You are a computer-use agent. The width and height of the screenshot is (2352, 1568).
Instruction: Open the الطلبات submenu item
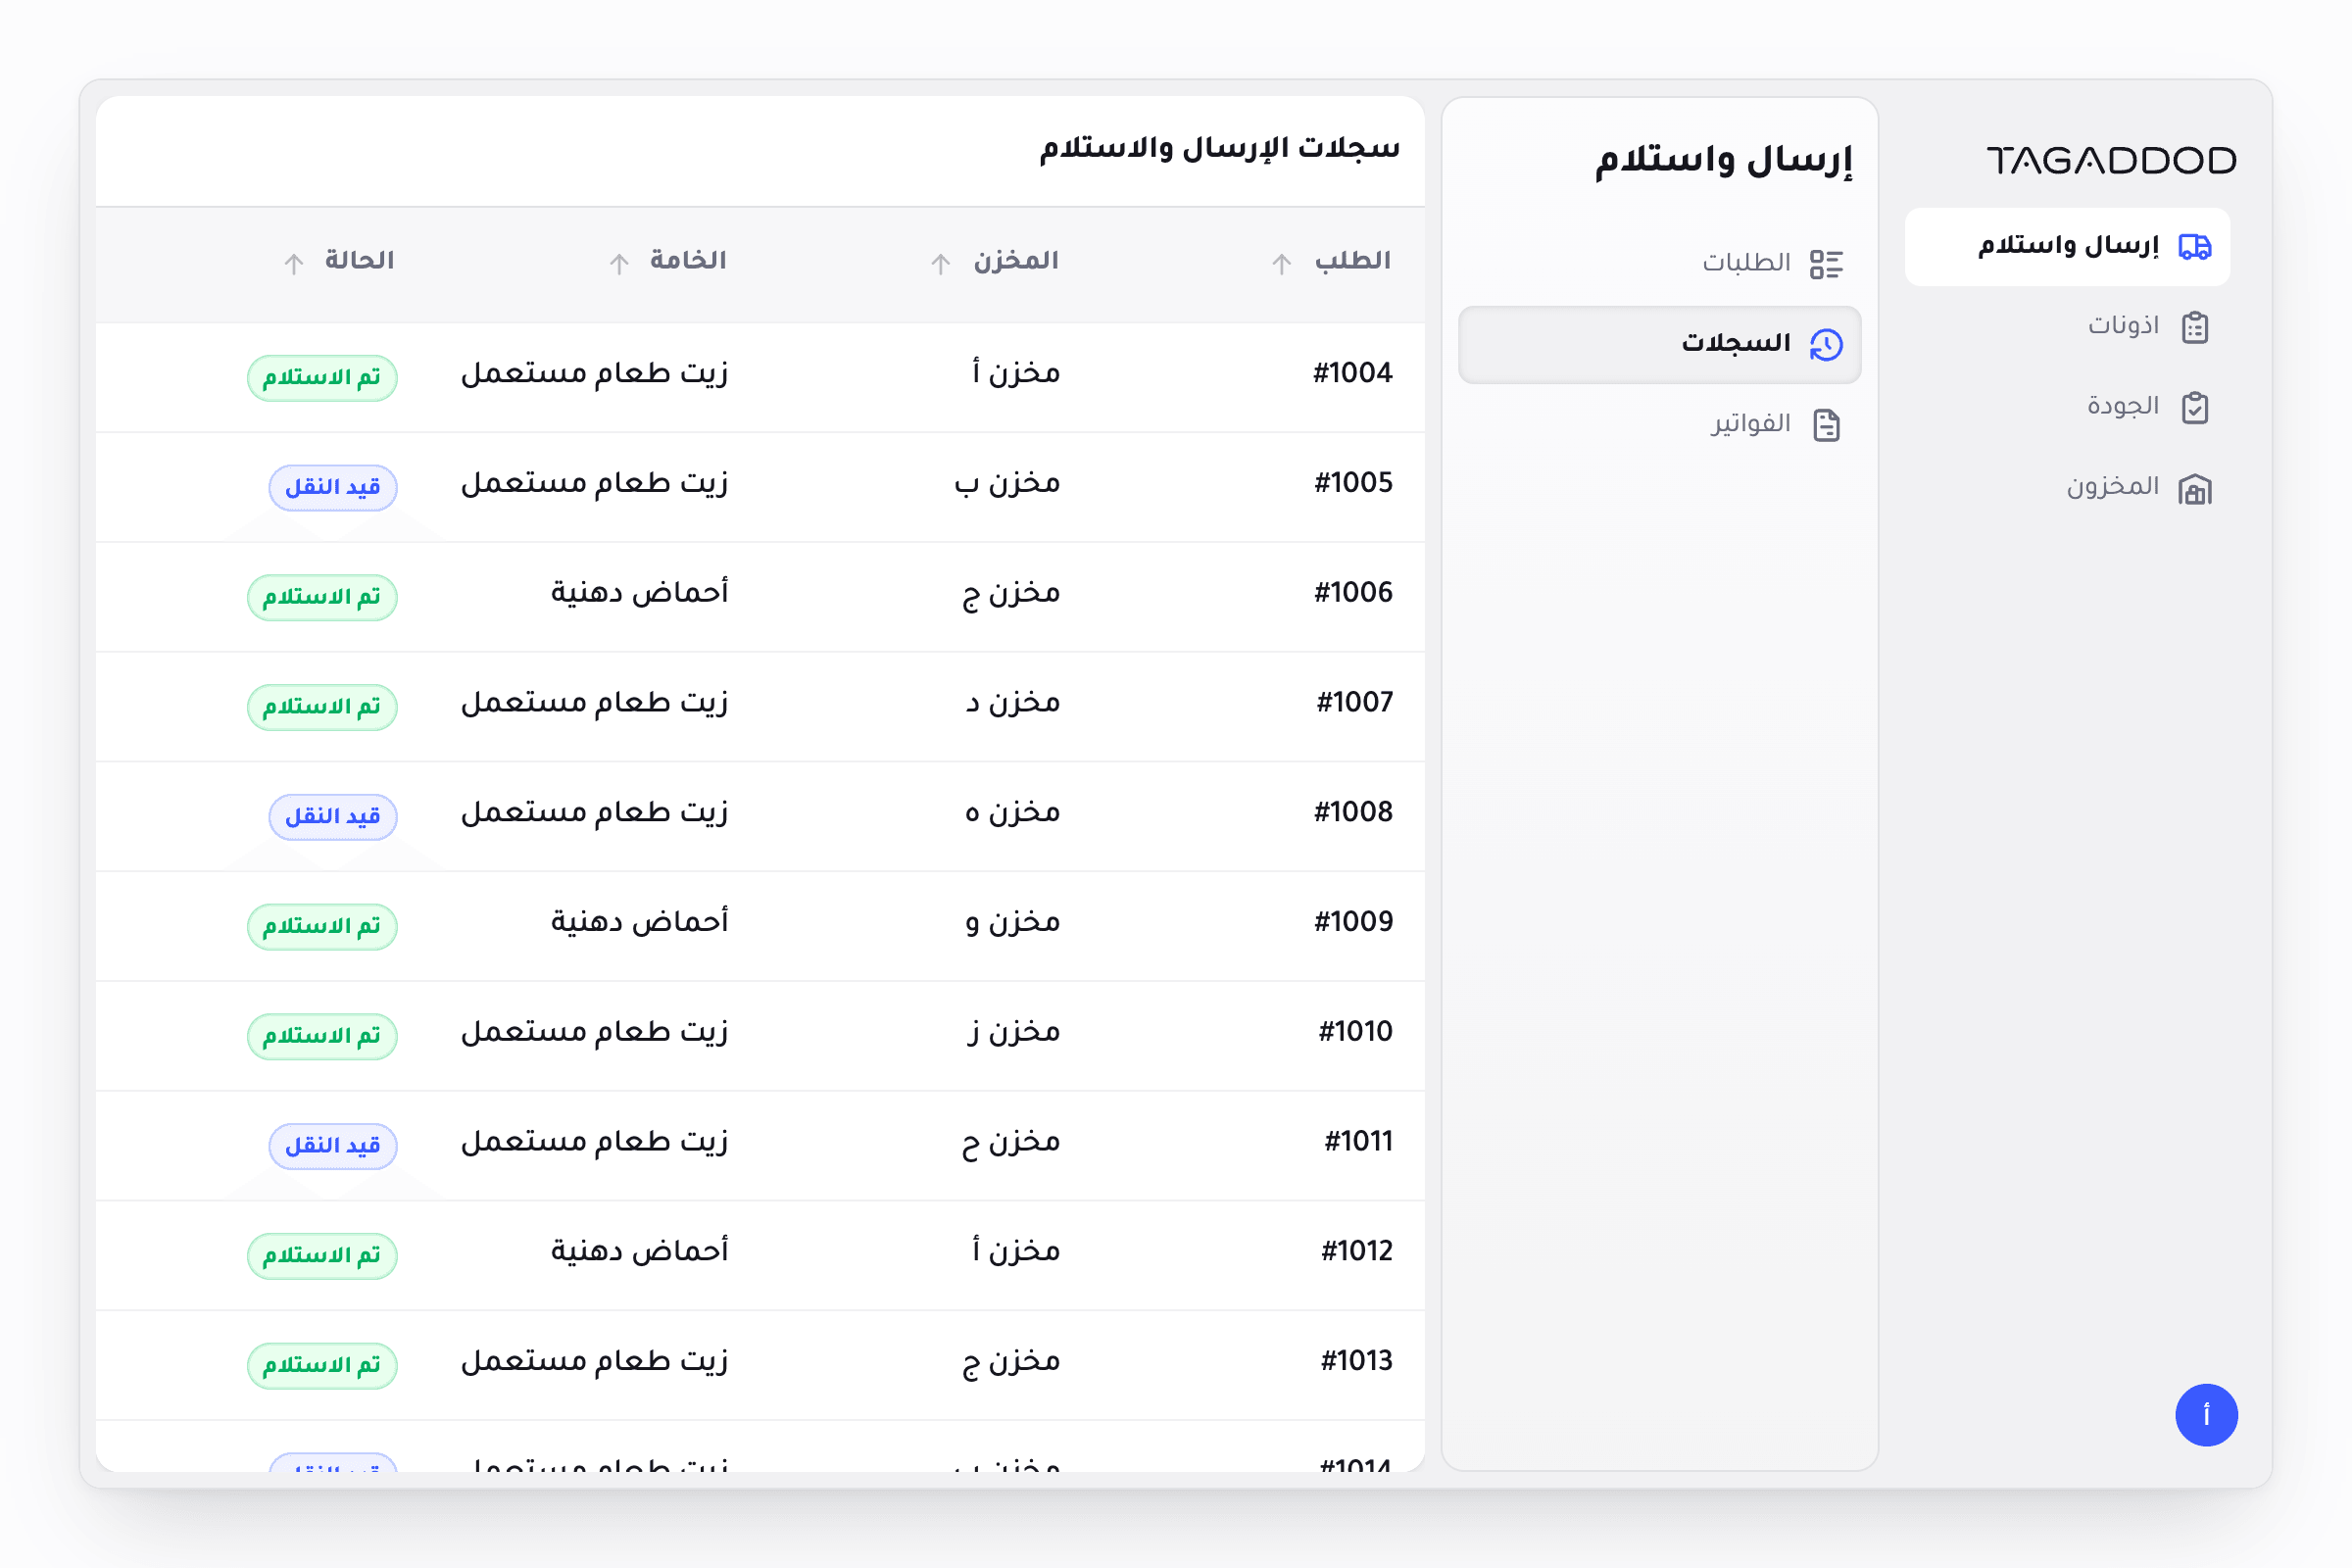coord(1660,264)
